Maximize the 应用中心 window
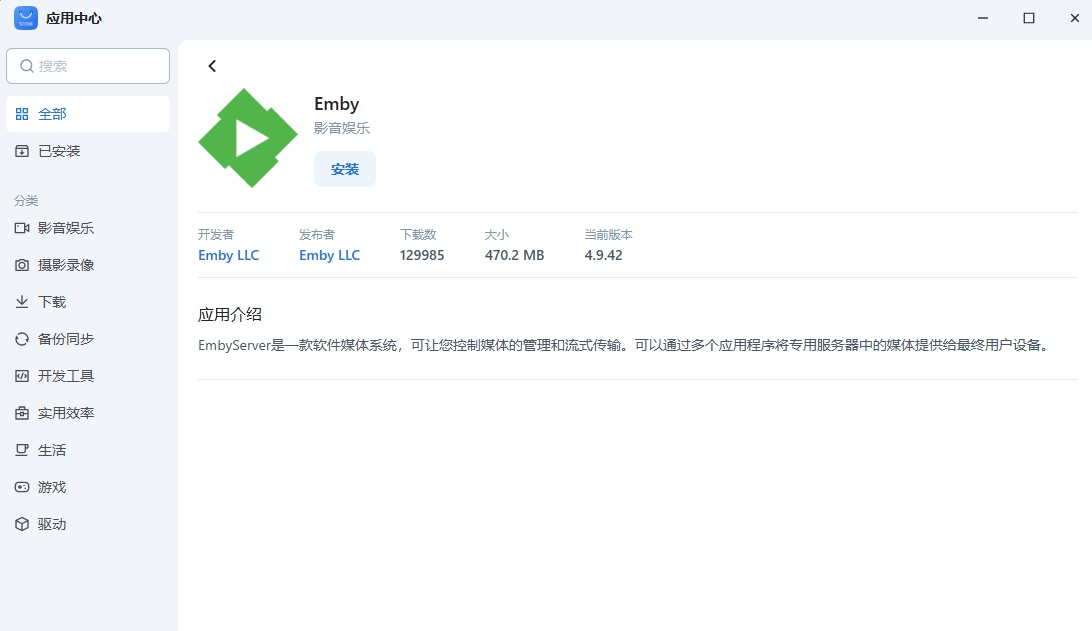 pos(1029,18)
